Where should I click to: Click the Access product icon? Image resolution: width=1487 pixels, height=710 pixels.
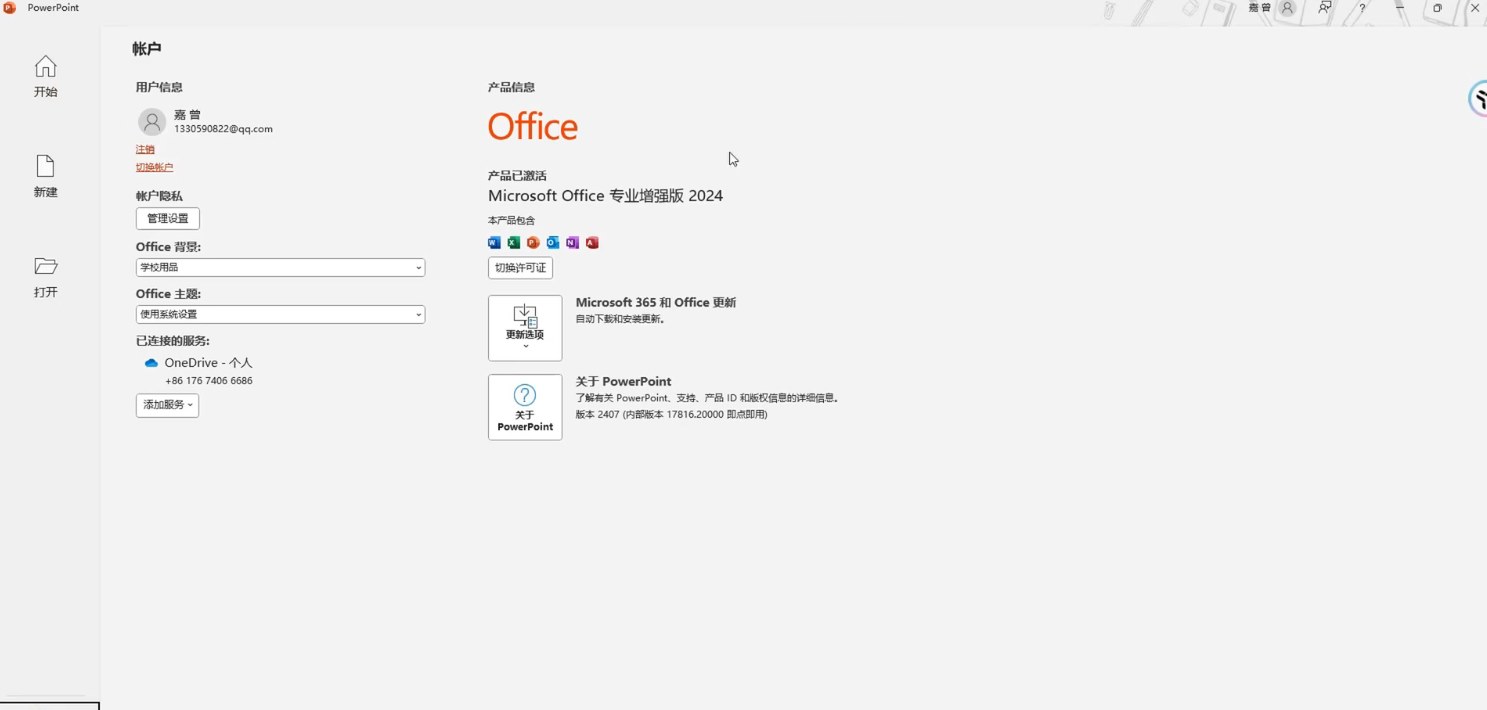pos(592,243)
